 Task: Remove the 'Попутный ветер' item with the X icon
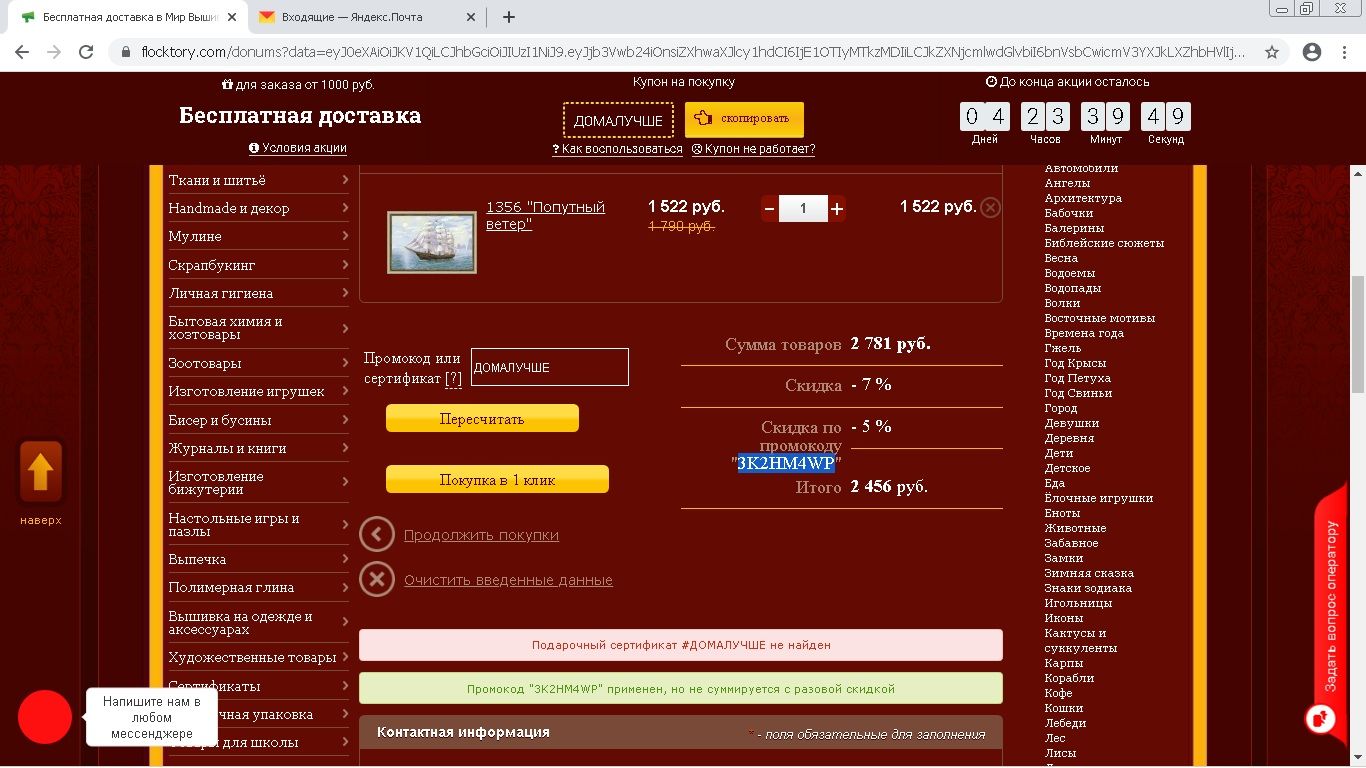(x=989, y=208)
